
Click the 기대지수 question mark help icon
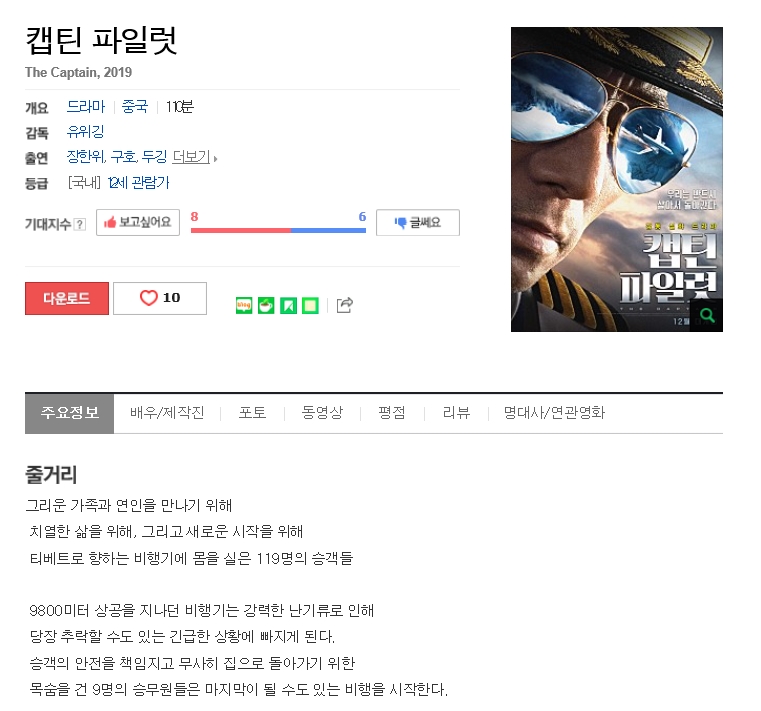80,224
